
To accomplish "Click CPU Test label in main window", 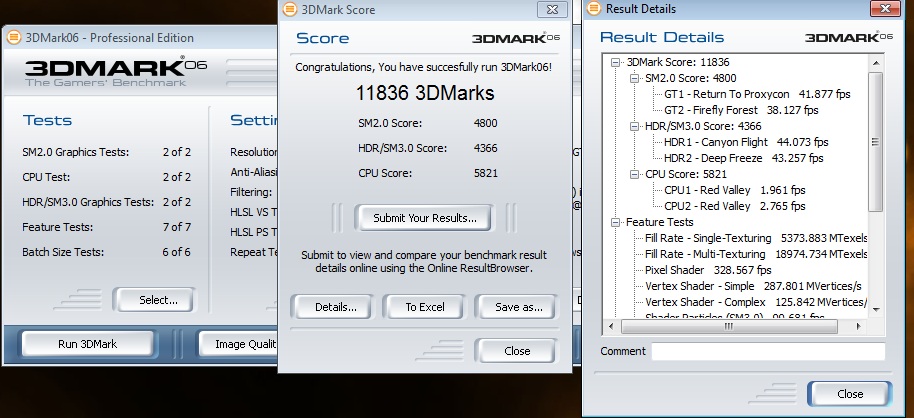I will pyautogui.click(x=46, y=177).
